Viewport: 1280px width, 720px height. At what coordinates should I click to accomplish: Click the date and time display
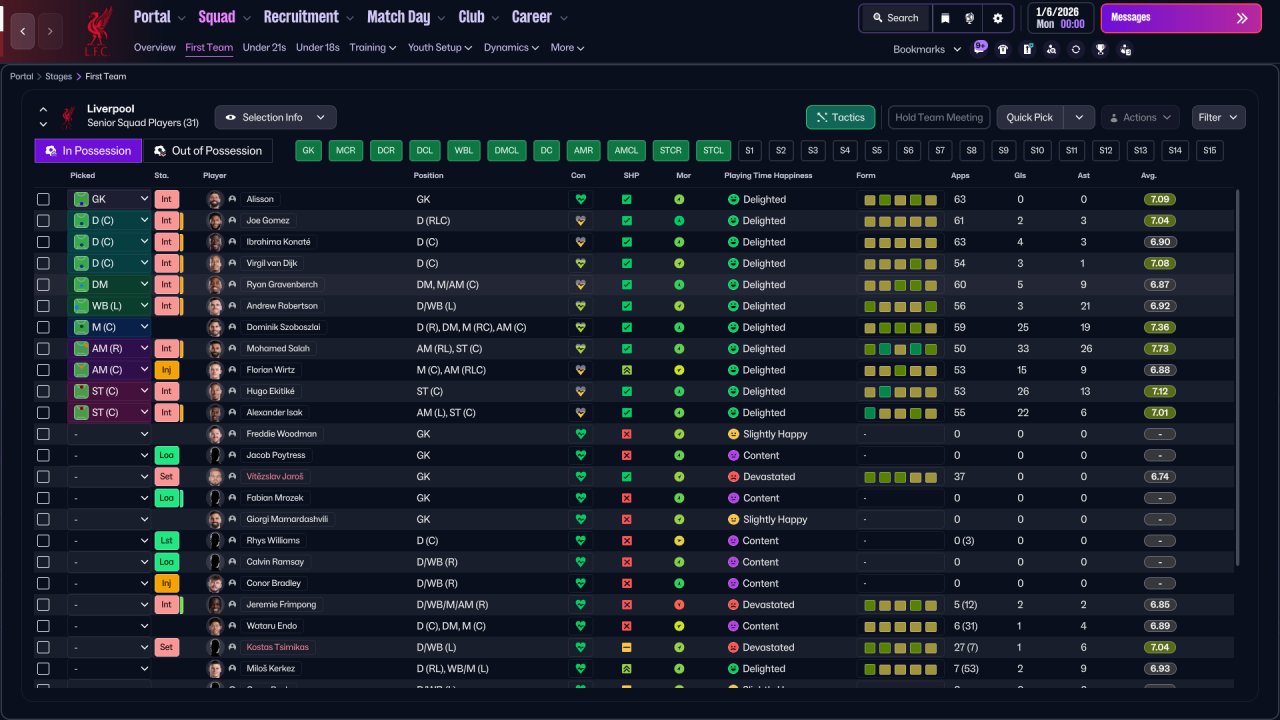[x=1060, y=18]
